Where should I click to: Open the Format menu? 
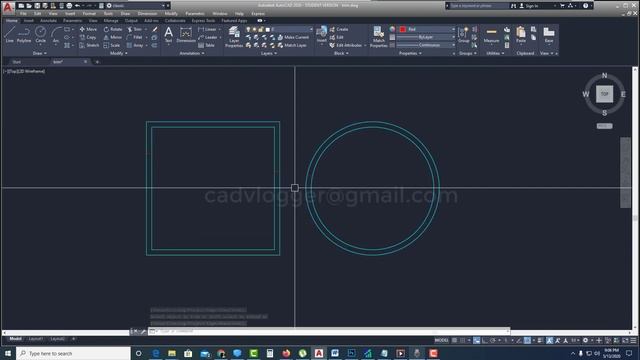[89, 13]
